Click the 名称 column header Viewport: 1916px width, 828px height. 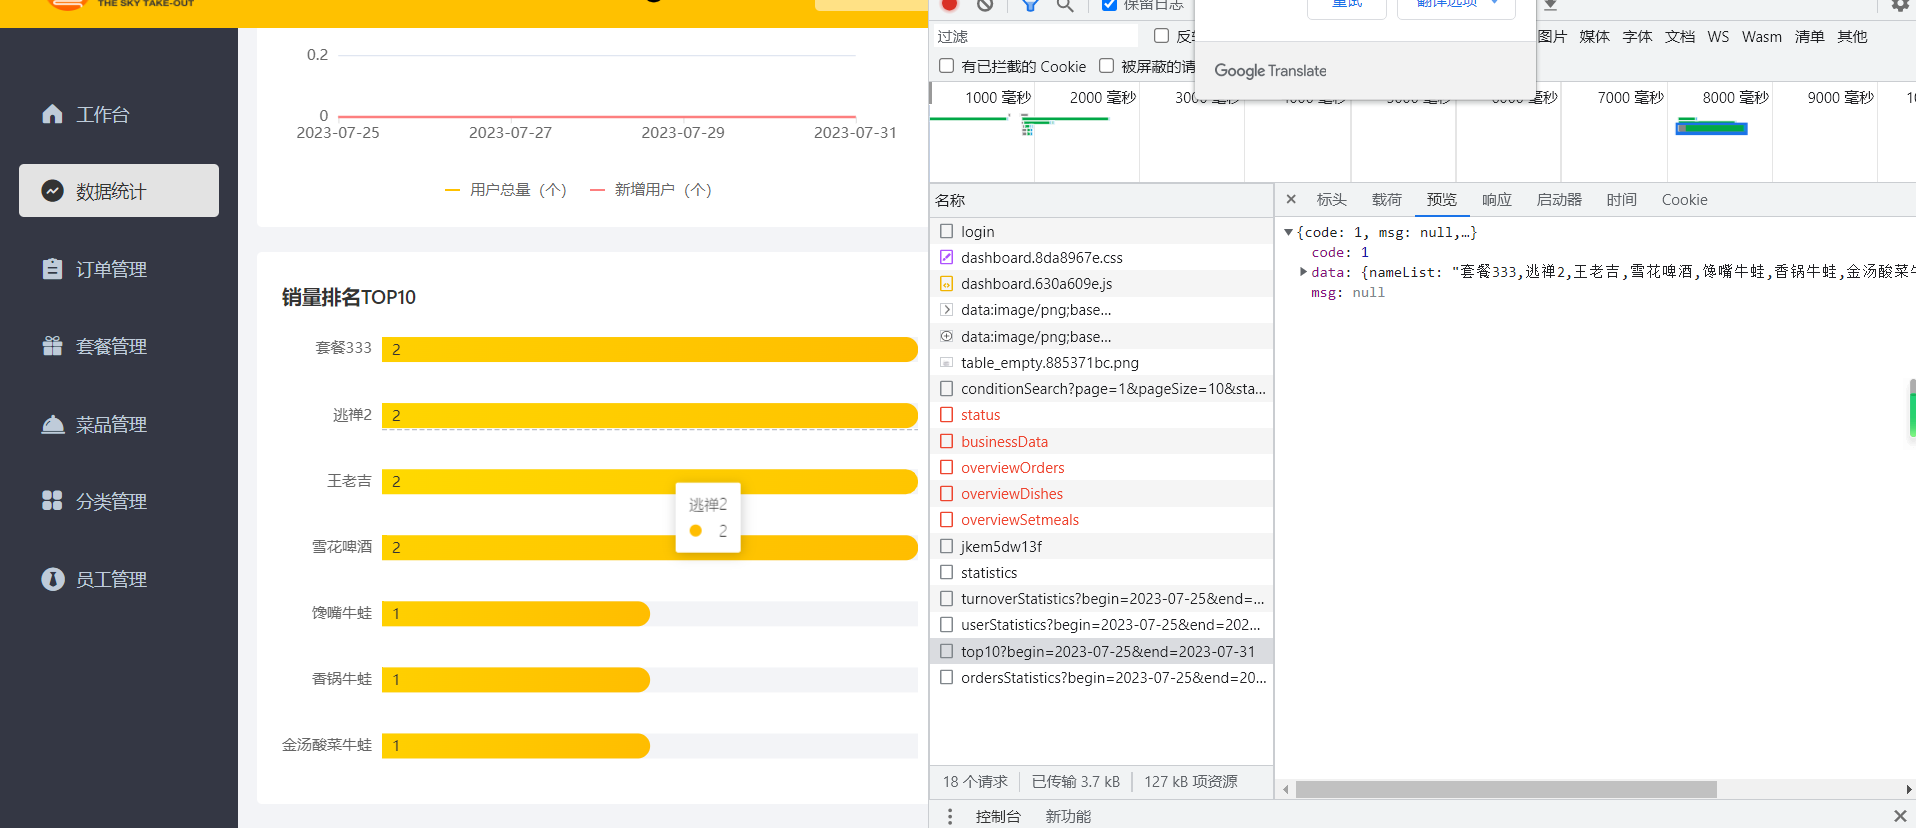(1101, 200)
